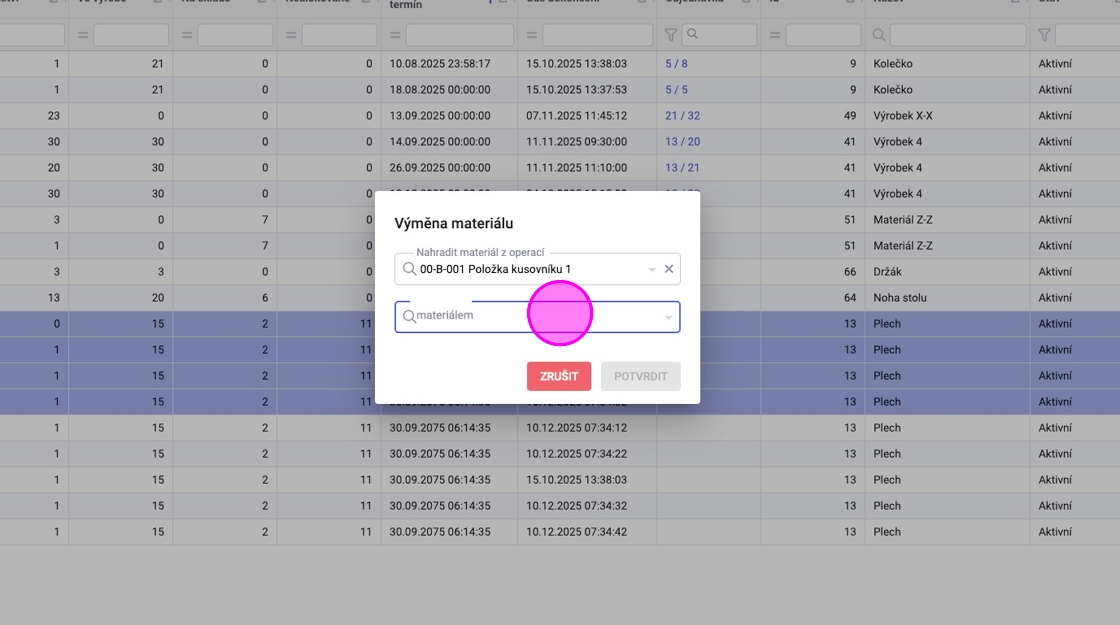Open order link '13 / 20'
The height and width of the screenshot is (625, 1120).
(x=682, y=142)
